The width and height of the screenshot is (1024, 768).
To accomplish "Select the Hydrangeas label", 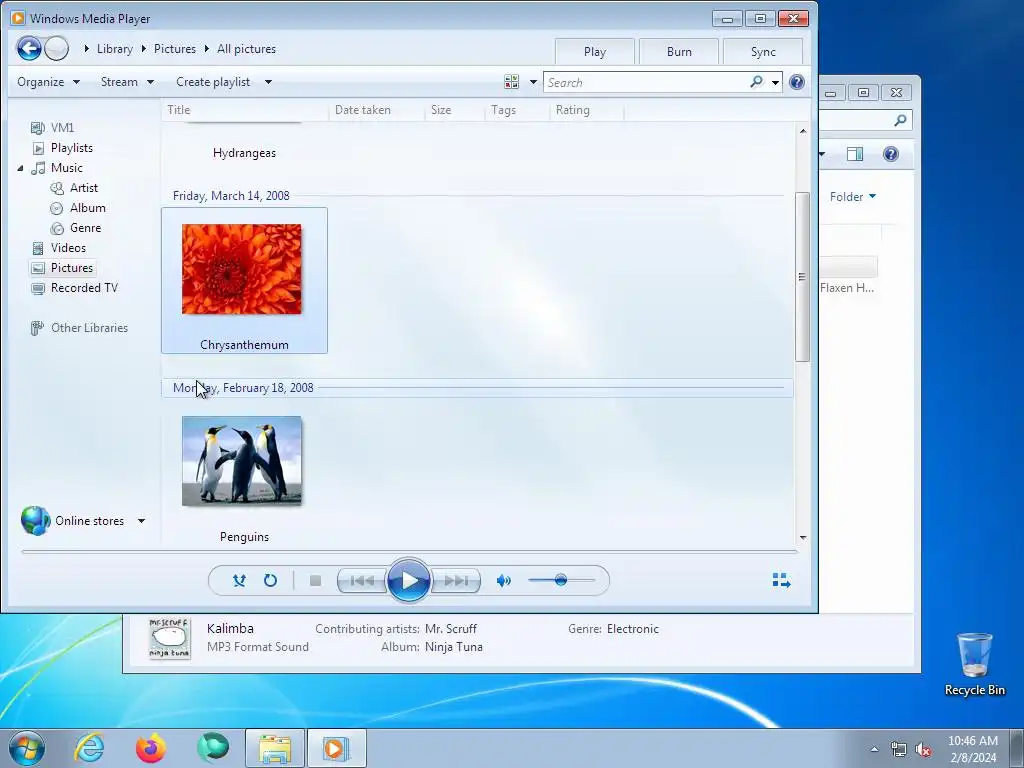I will [244, 153].
